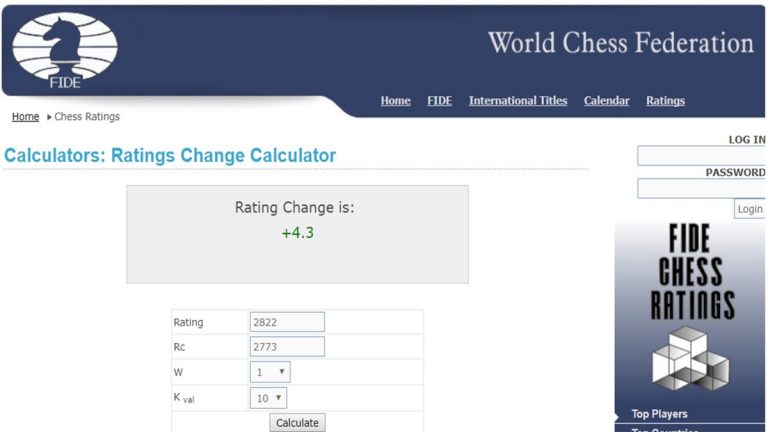Select the 'Rating Change is:' text
768x432 pixels.
pyautogui.click(x=294, y=207)
